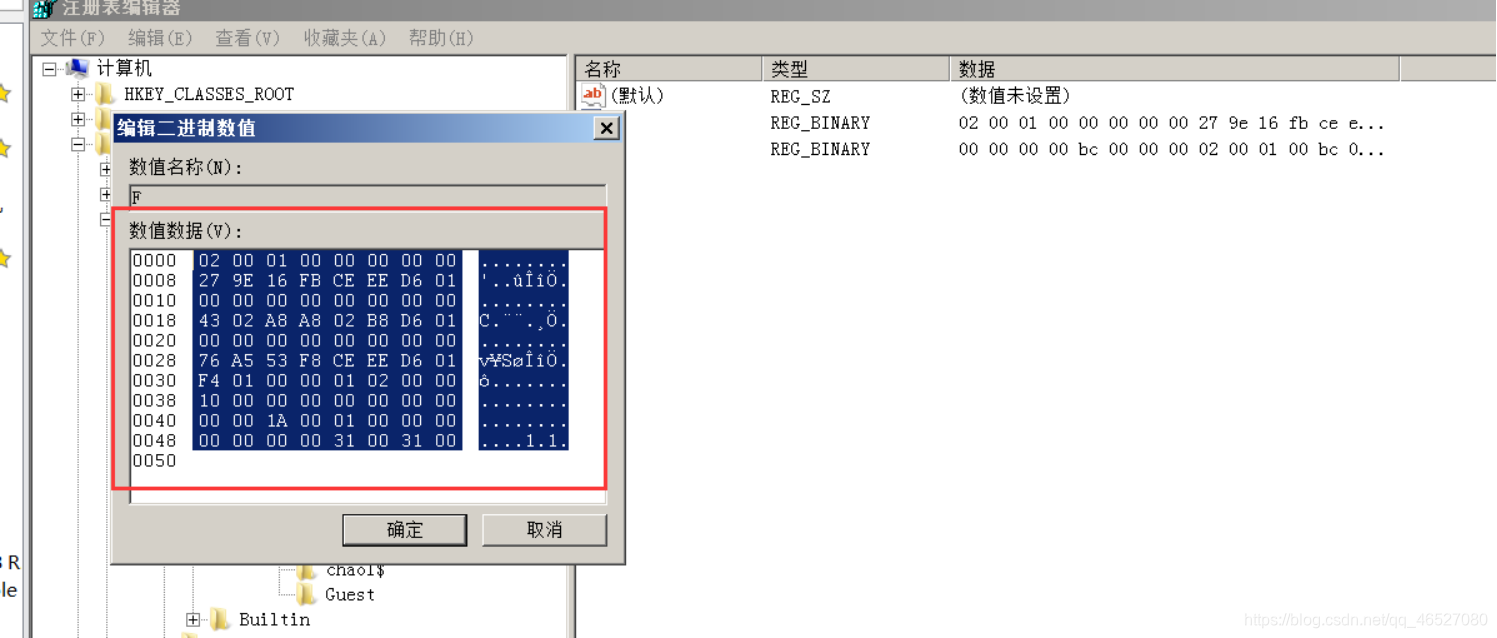Open the 编辑(E) menu
This screenshot has height=638, width=1497.
coord(160,38)
